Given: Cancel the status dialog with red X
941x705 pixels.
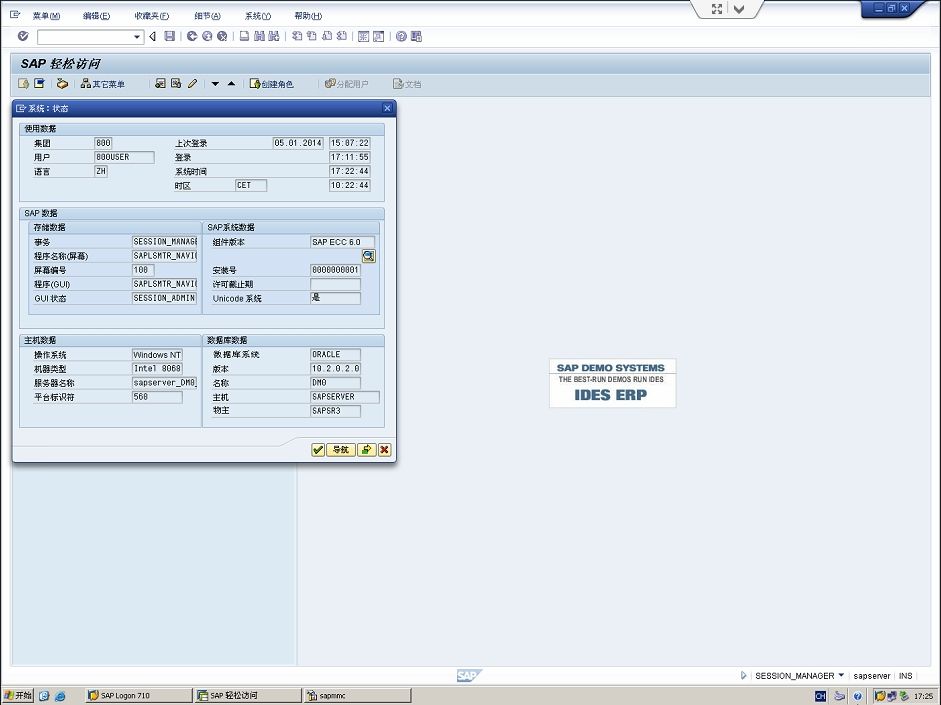Looking at the screenshot, I should click(384, 450).
